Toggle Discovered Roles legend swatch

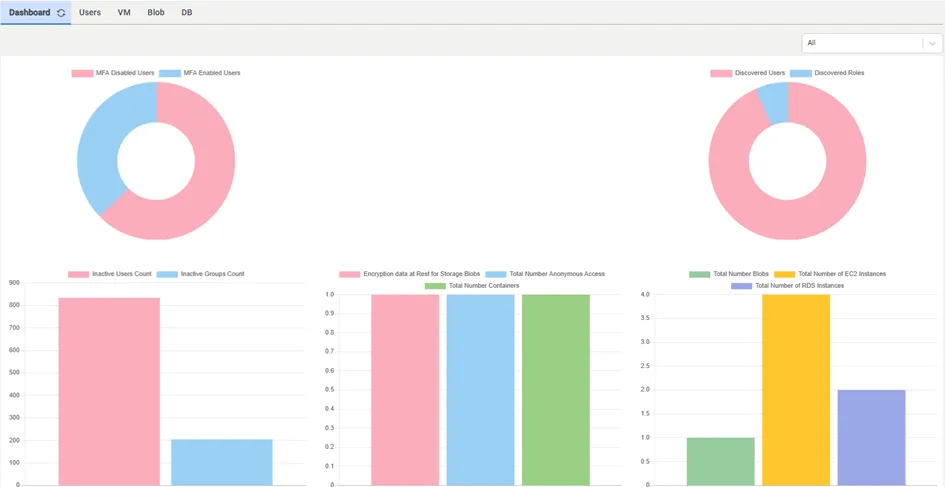[x=801, y=73]
